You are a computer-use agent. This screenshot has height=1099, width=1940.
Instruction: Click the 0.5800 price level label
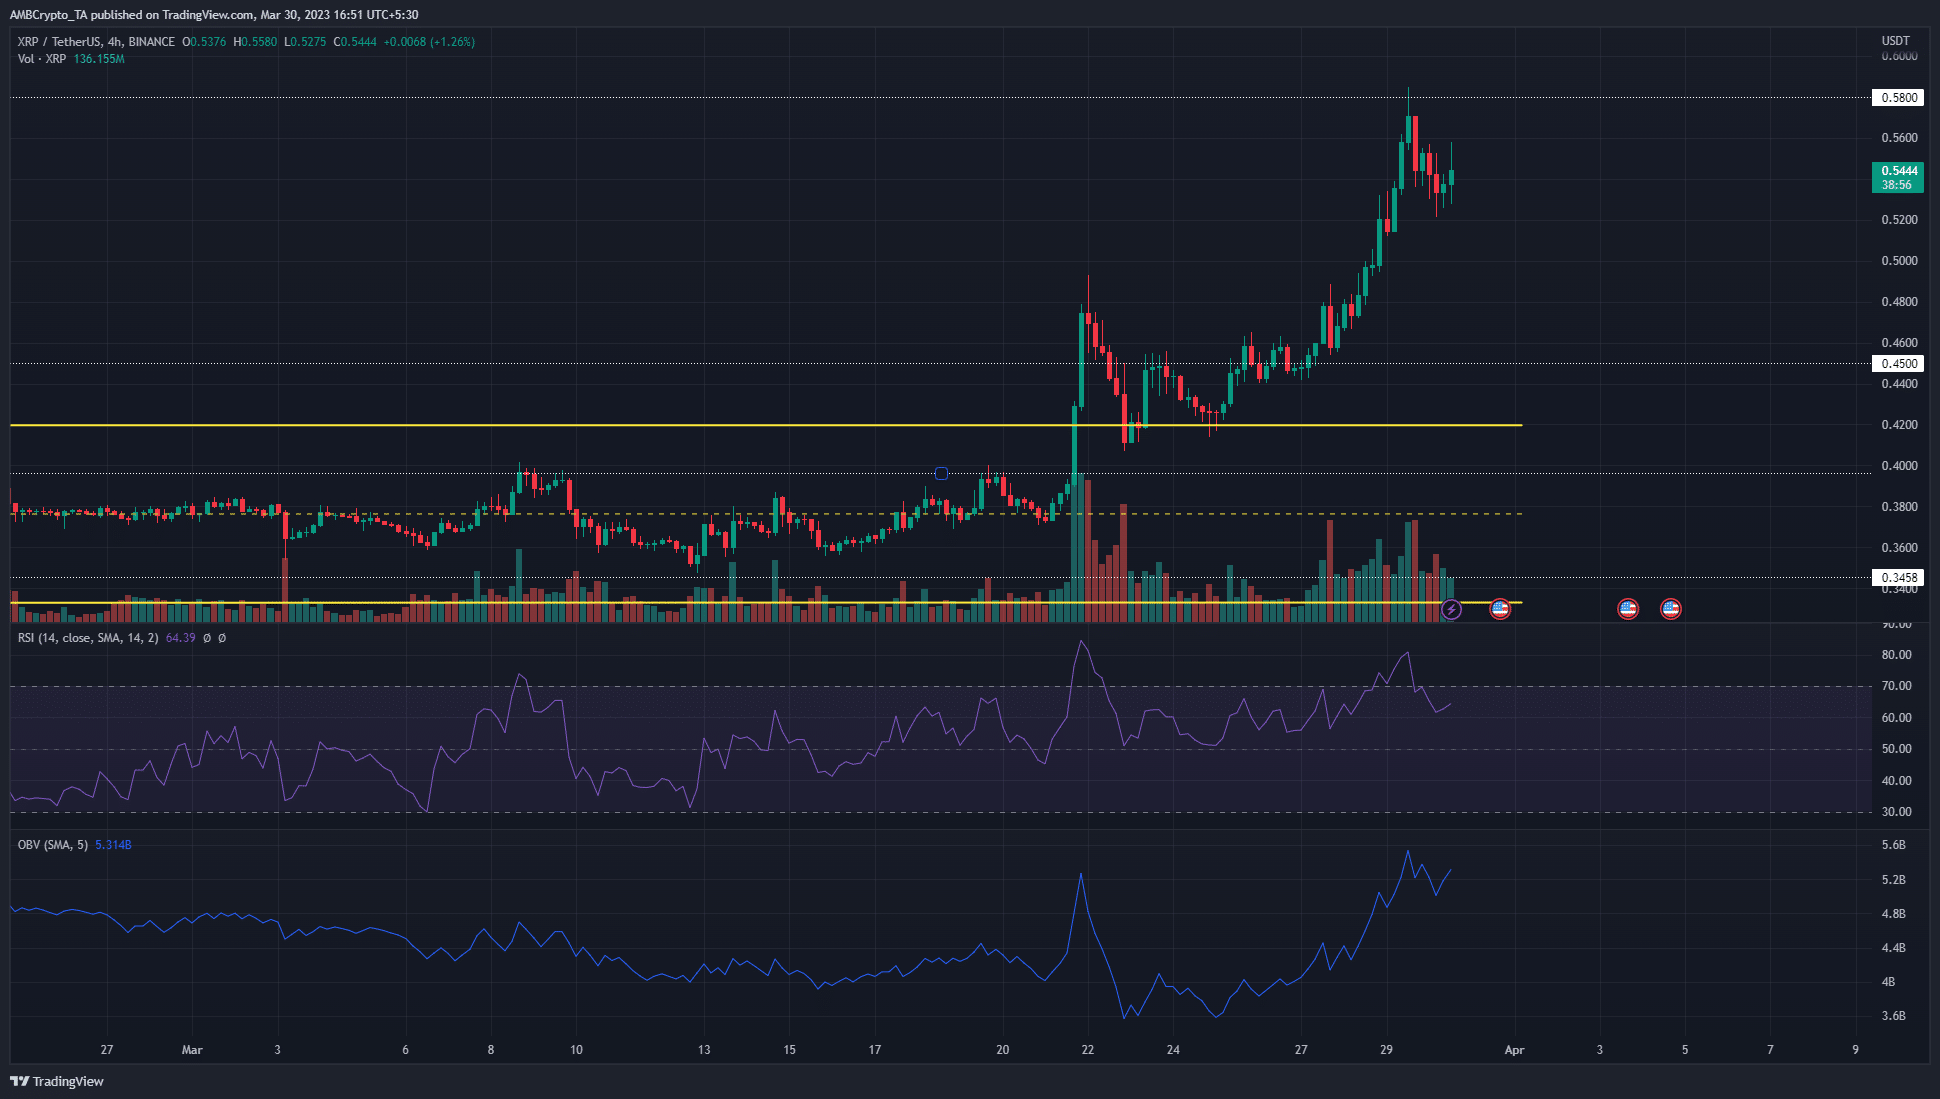tap(1897, 97)
